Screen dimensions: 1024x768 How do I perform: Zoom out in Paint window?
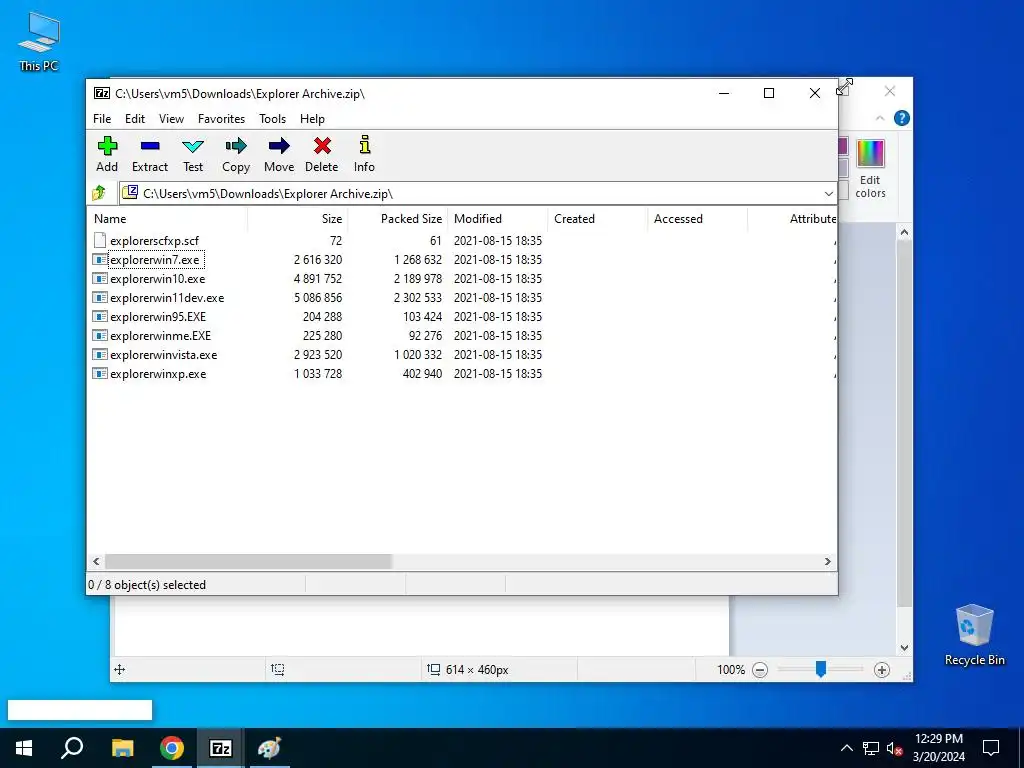[760, 669]
